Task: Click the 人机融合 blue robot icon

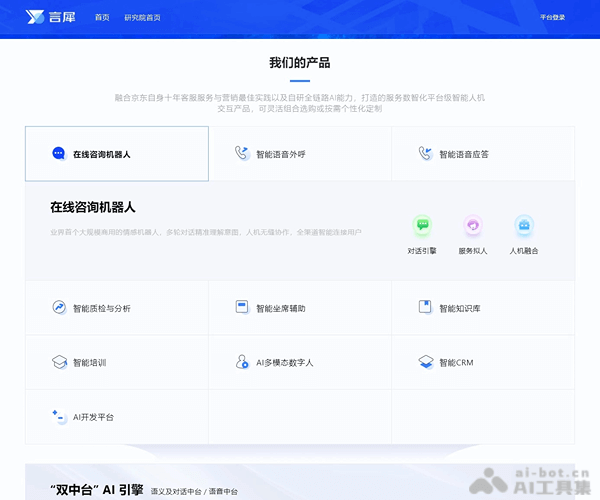Action: [524, 226]
